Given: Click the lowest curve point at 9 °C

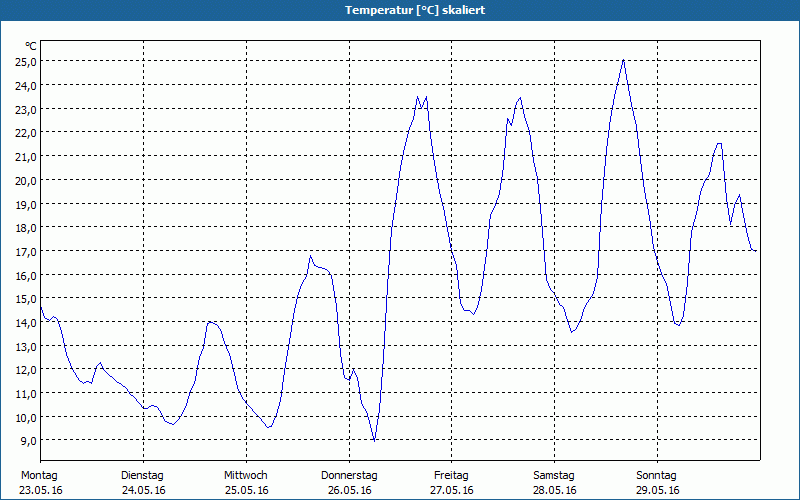Looking at the screenshot, I should 374,440.
